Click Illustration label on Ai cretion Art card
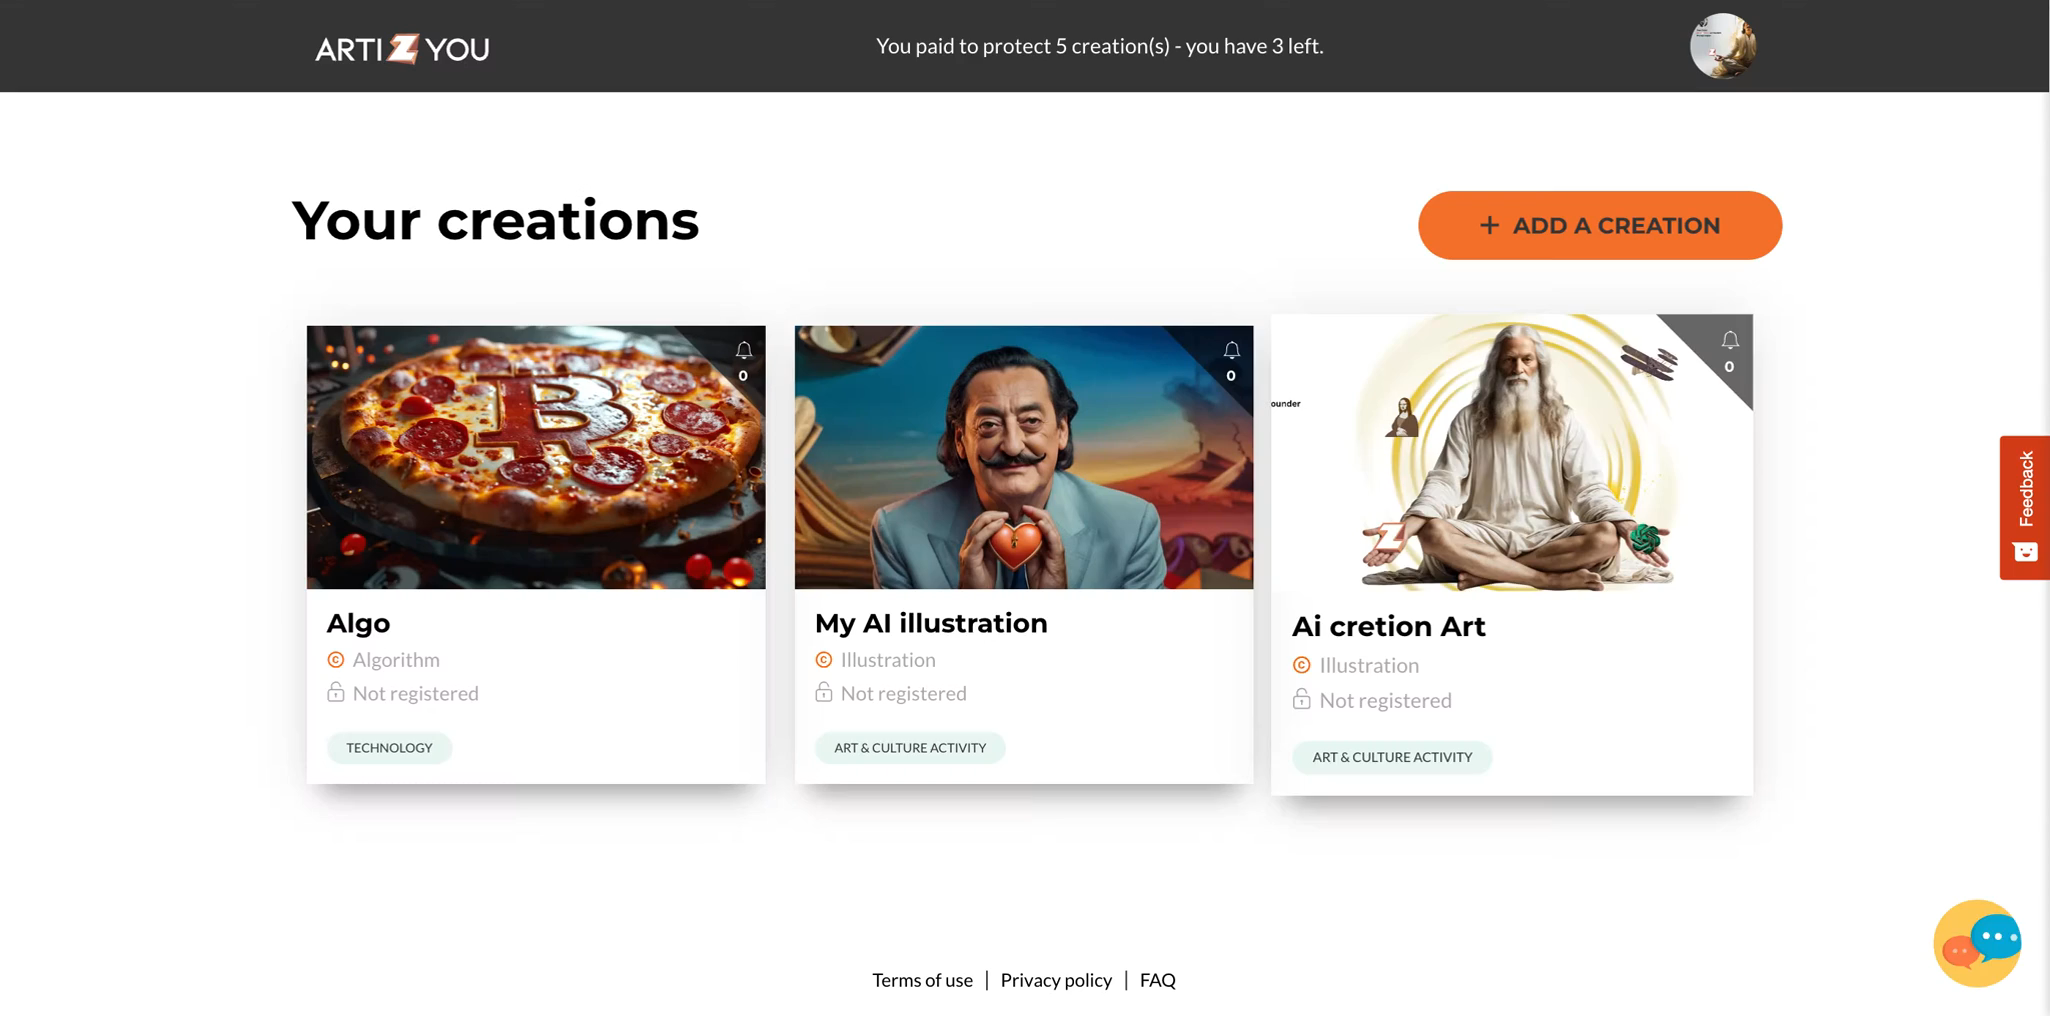The height and width of the screenshot is (1016, 2050). [1369, 665]
